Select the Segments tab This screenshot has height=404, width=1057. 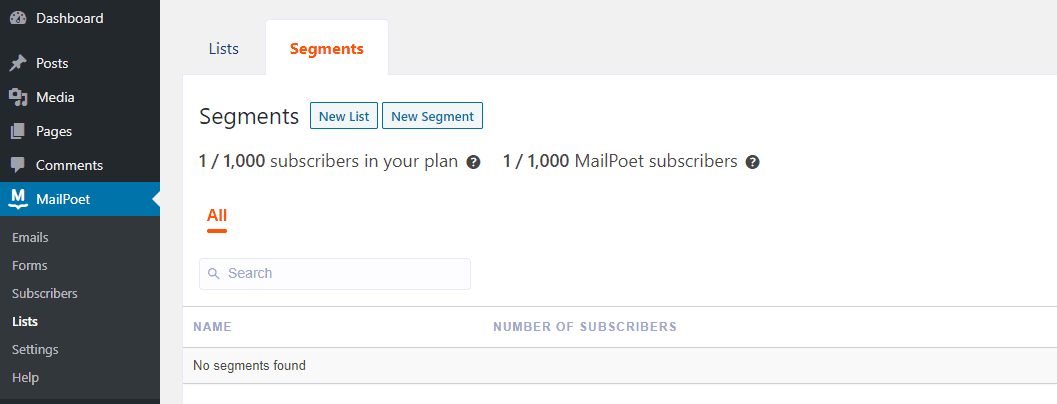[x=326, y=48]
